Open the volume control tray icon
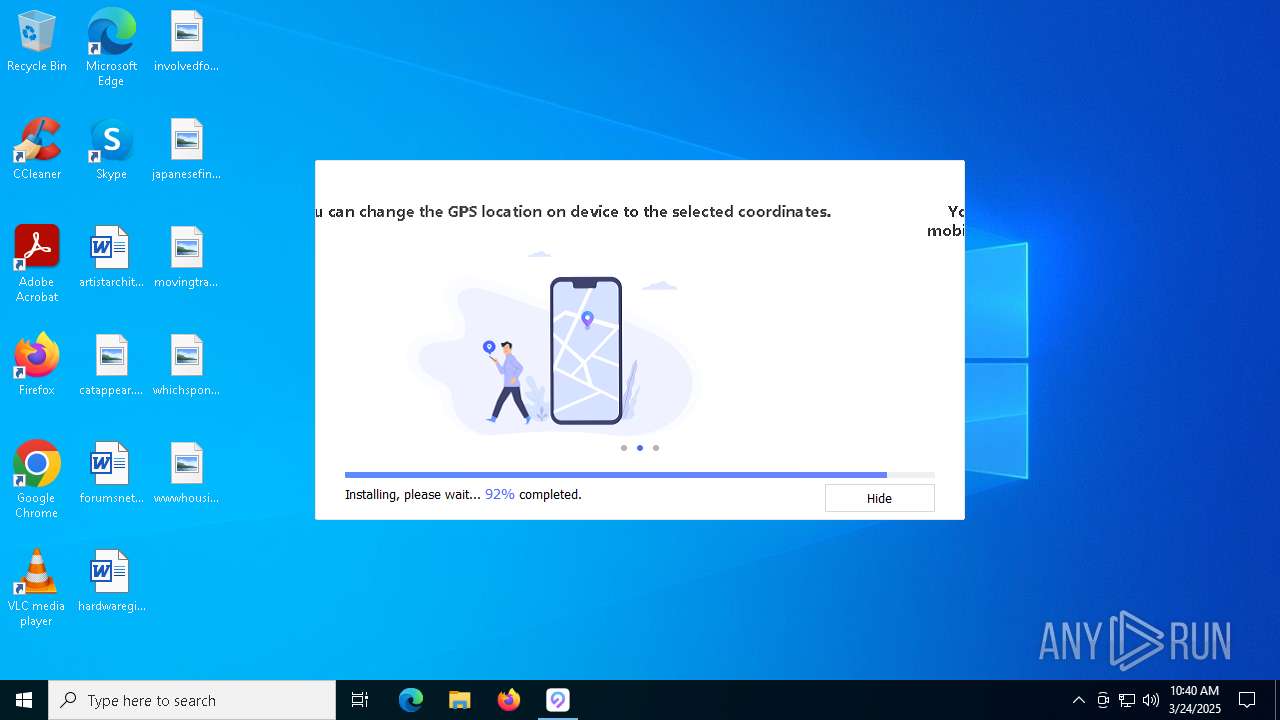This screenshot has height=720, width=1280. [1151, 700]
